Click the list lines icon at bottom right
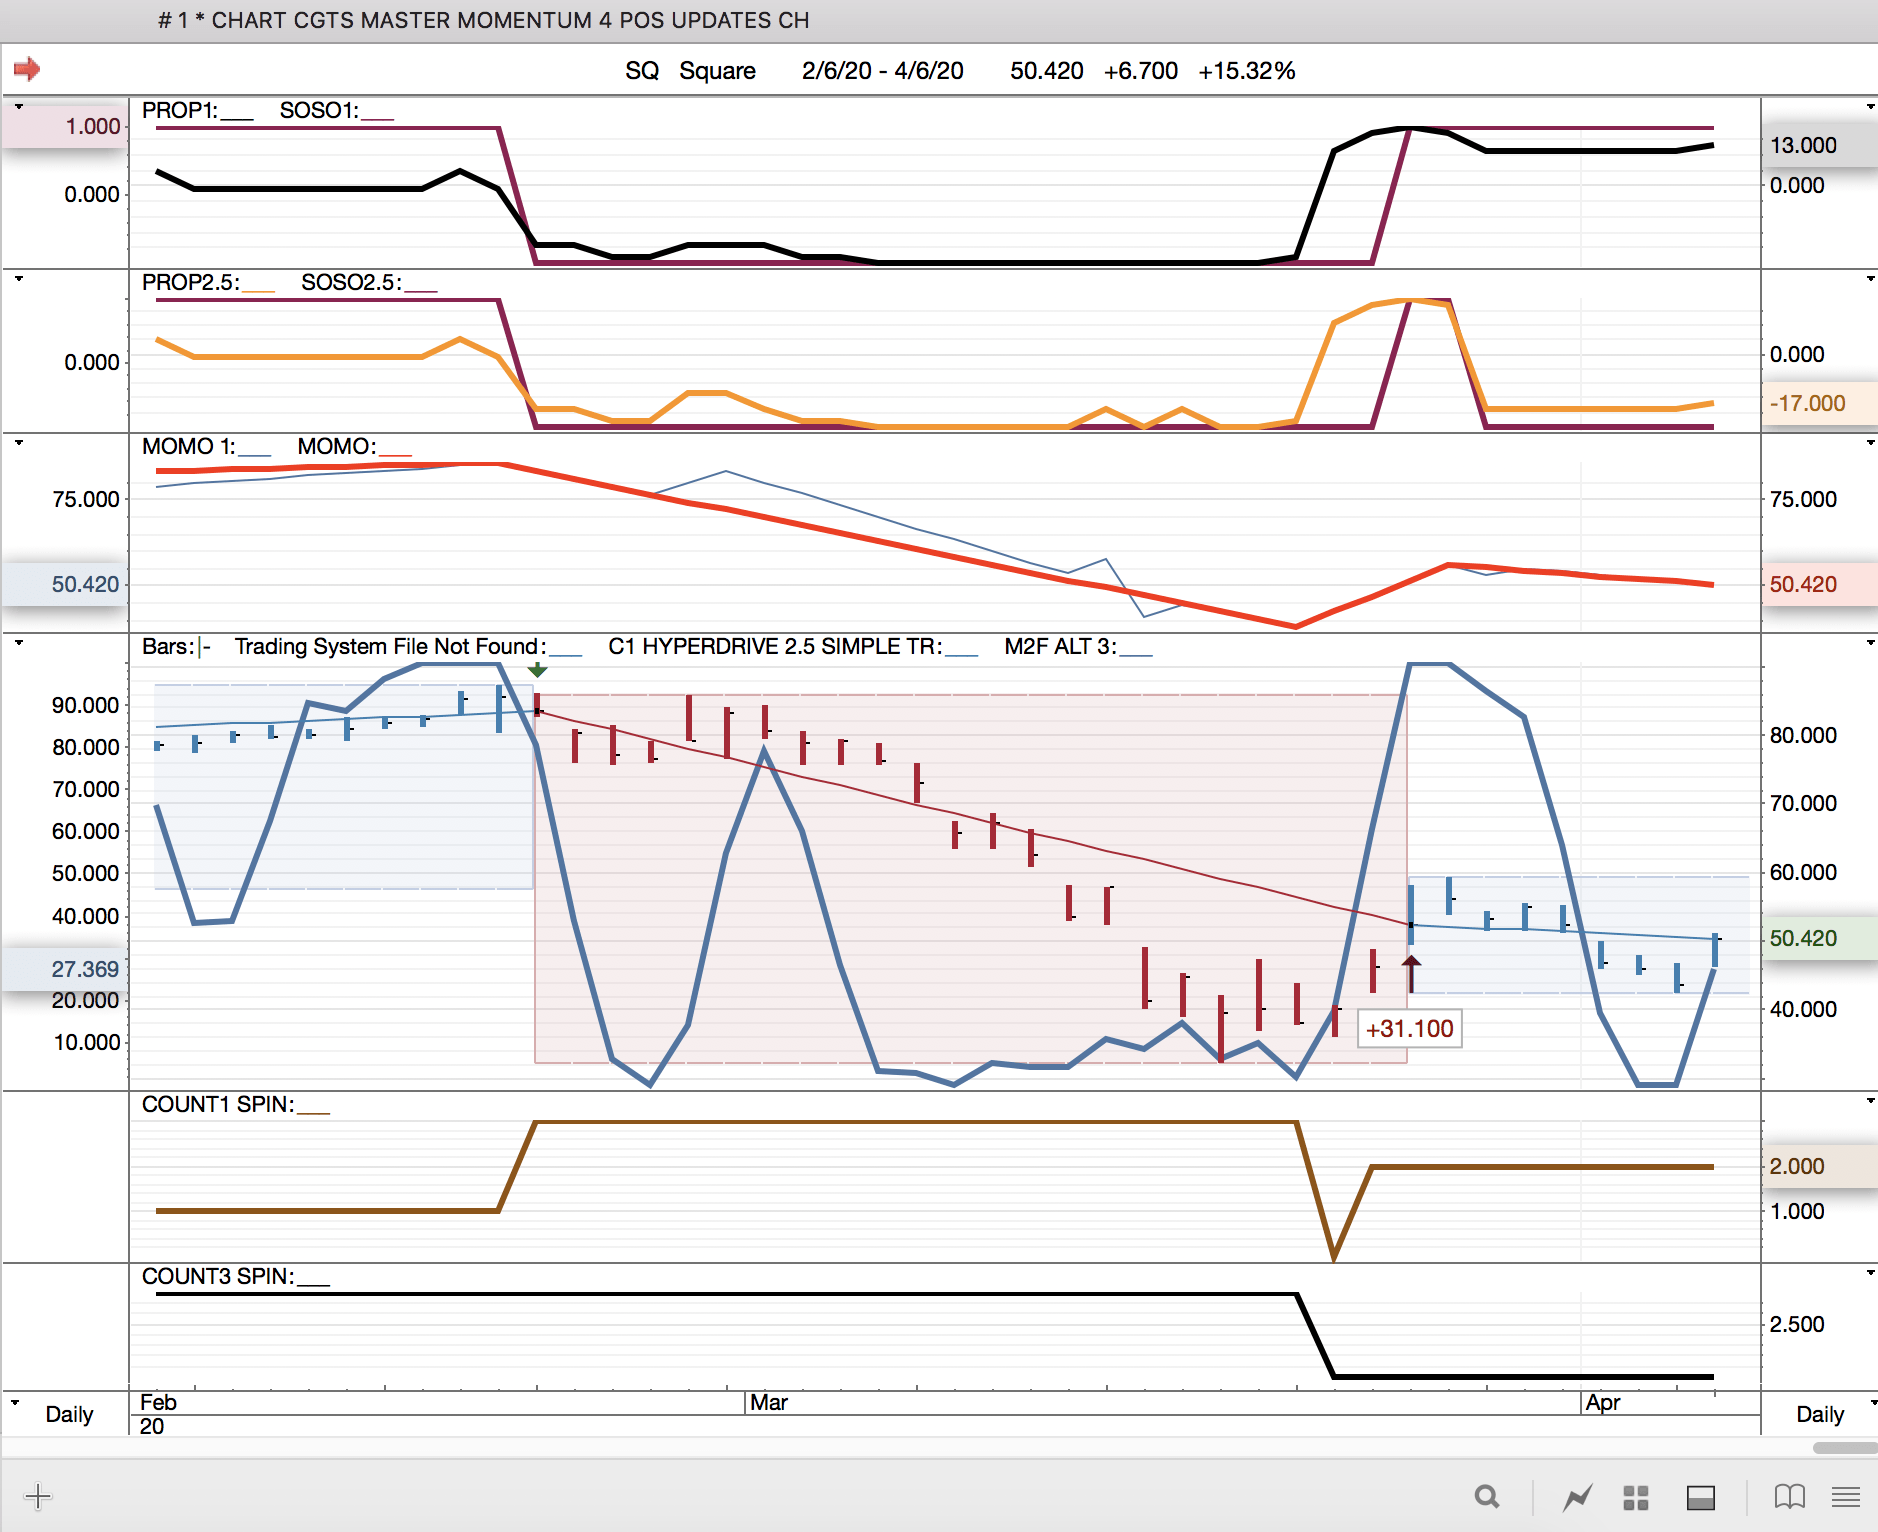This screenshot has height=1532, width=1878. click(1845, 1497)
